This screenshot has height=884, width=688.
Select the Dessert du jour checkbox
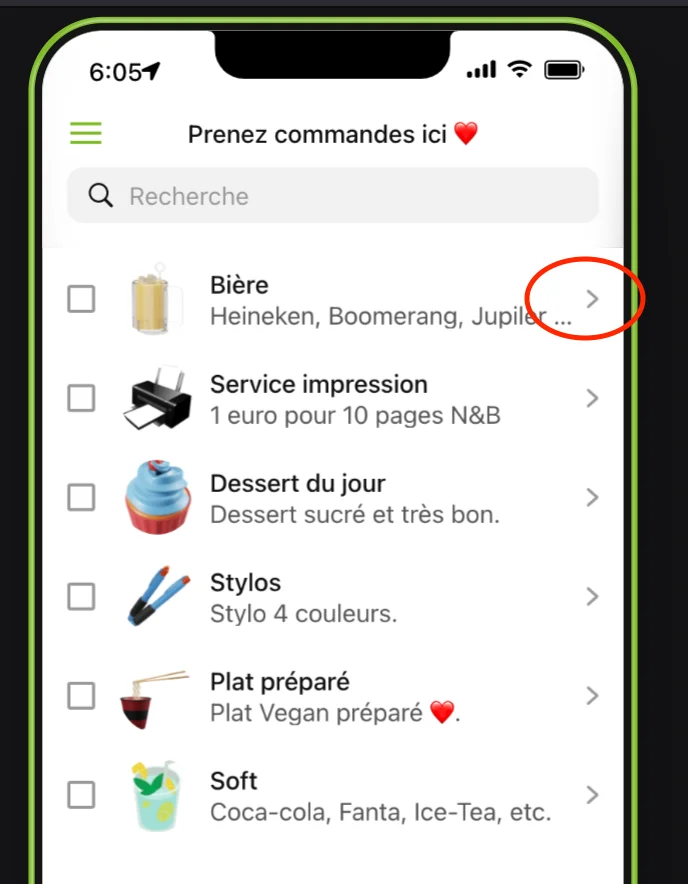81,497
